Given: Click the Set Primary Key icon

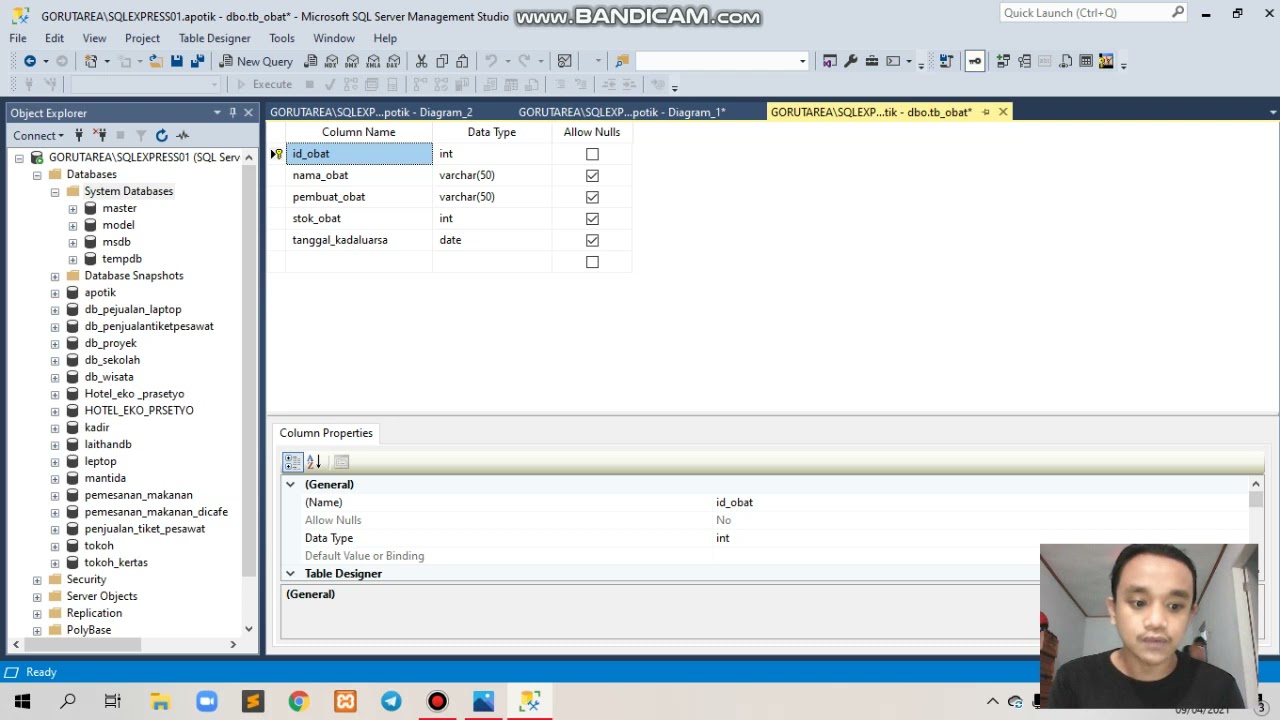Looking at the screenshot, I should click(975, 61).
